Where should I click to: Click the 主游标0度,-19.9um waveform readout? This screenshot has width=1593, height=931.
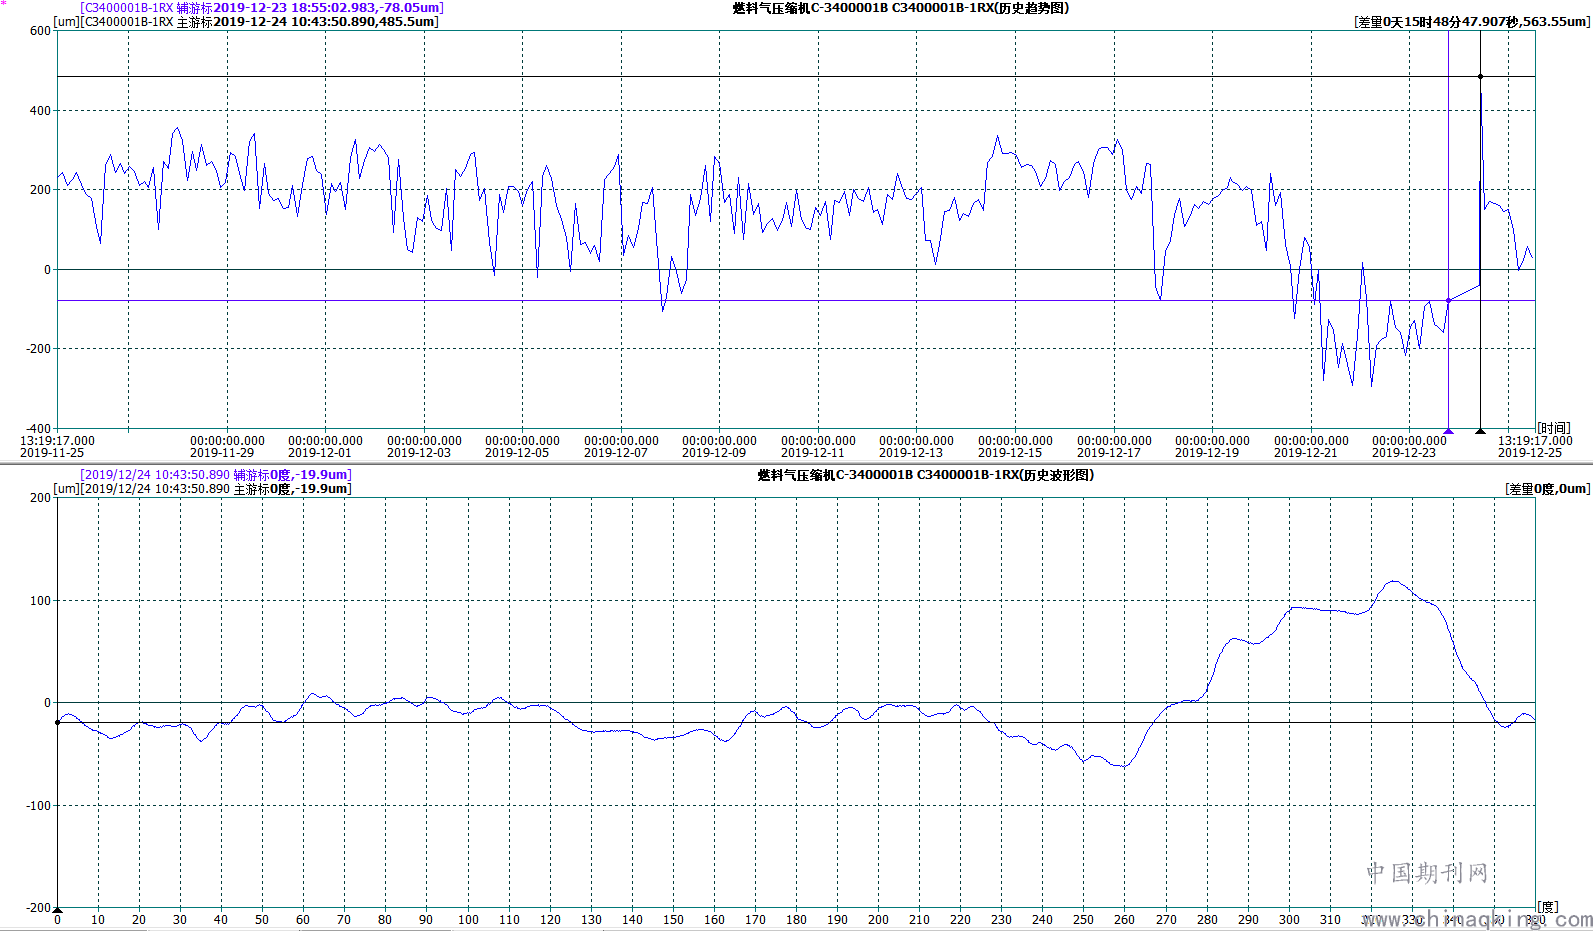tap(215, 489)
